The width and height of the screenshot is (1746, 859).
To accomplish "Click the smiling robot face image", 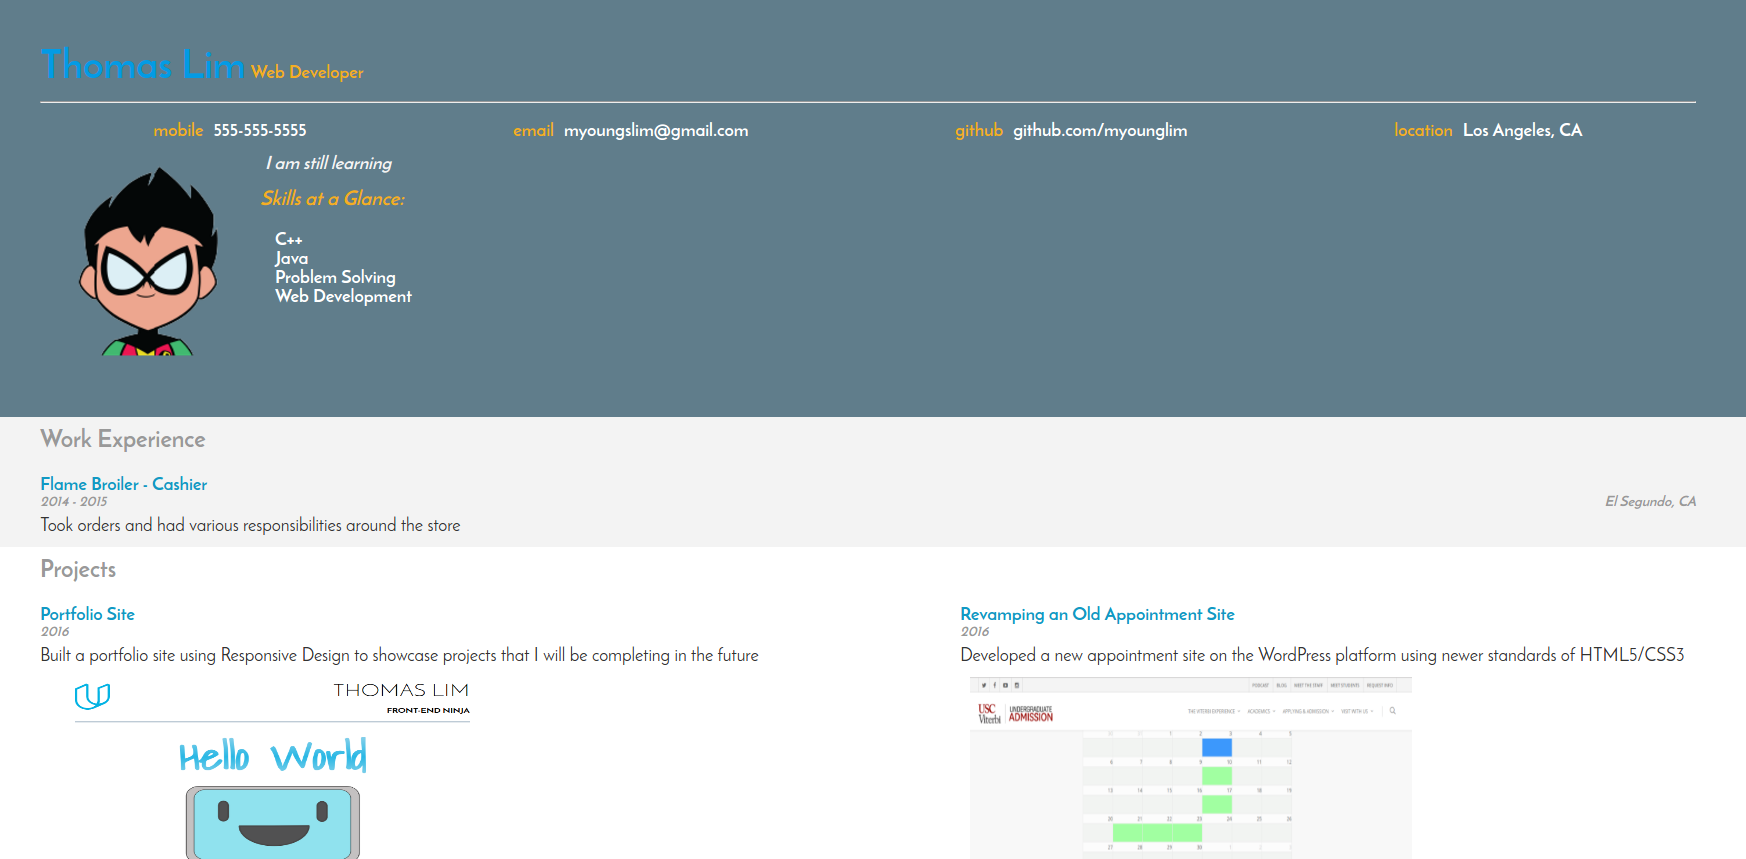I will (272, 822).
